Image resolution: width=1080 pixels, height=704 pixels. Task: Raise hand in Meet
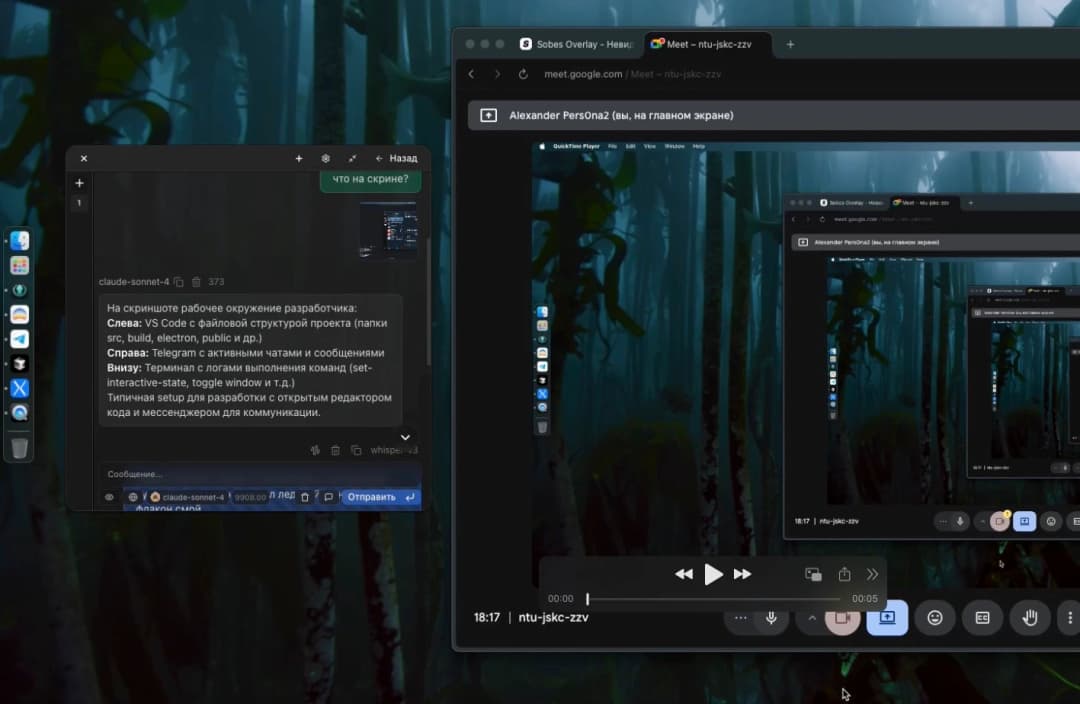coord(1030,618)
